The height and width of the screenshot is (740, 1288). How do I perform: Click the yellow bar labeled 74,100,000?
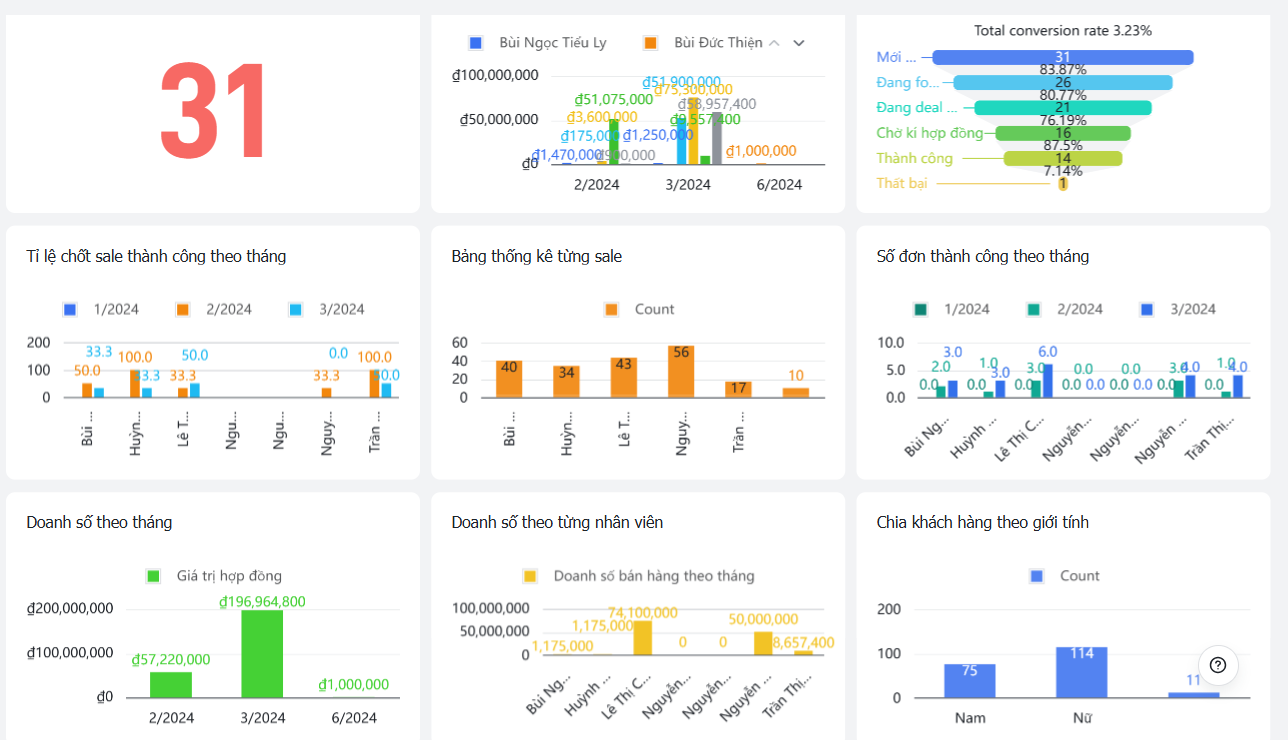coord(642,638)
